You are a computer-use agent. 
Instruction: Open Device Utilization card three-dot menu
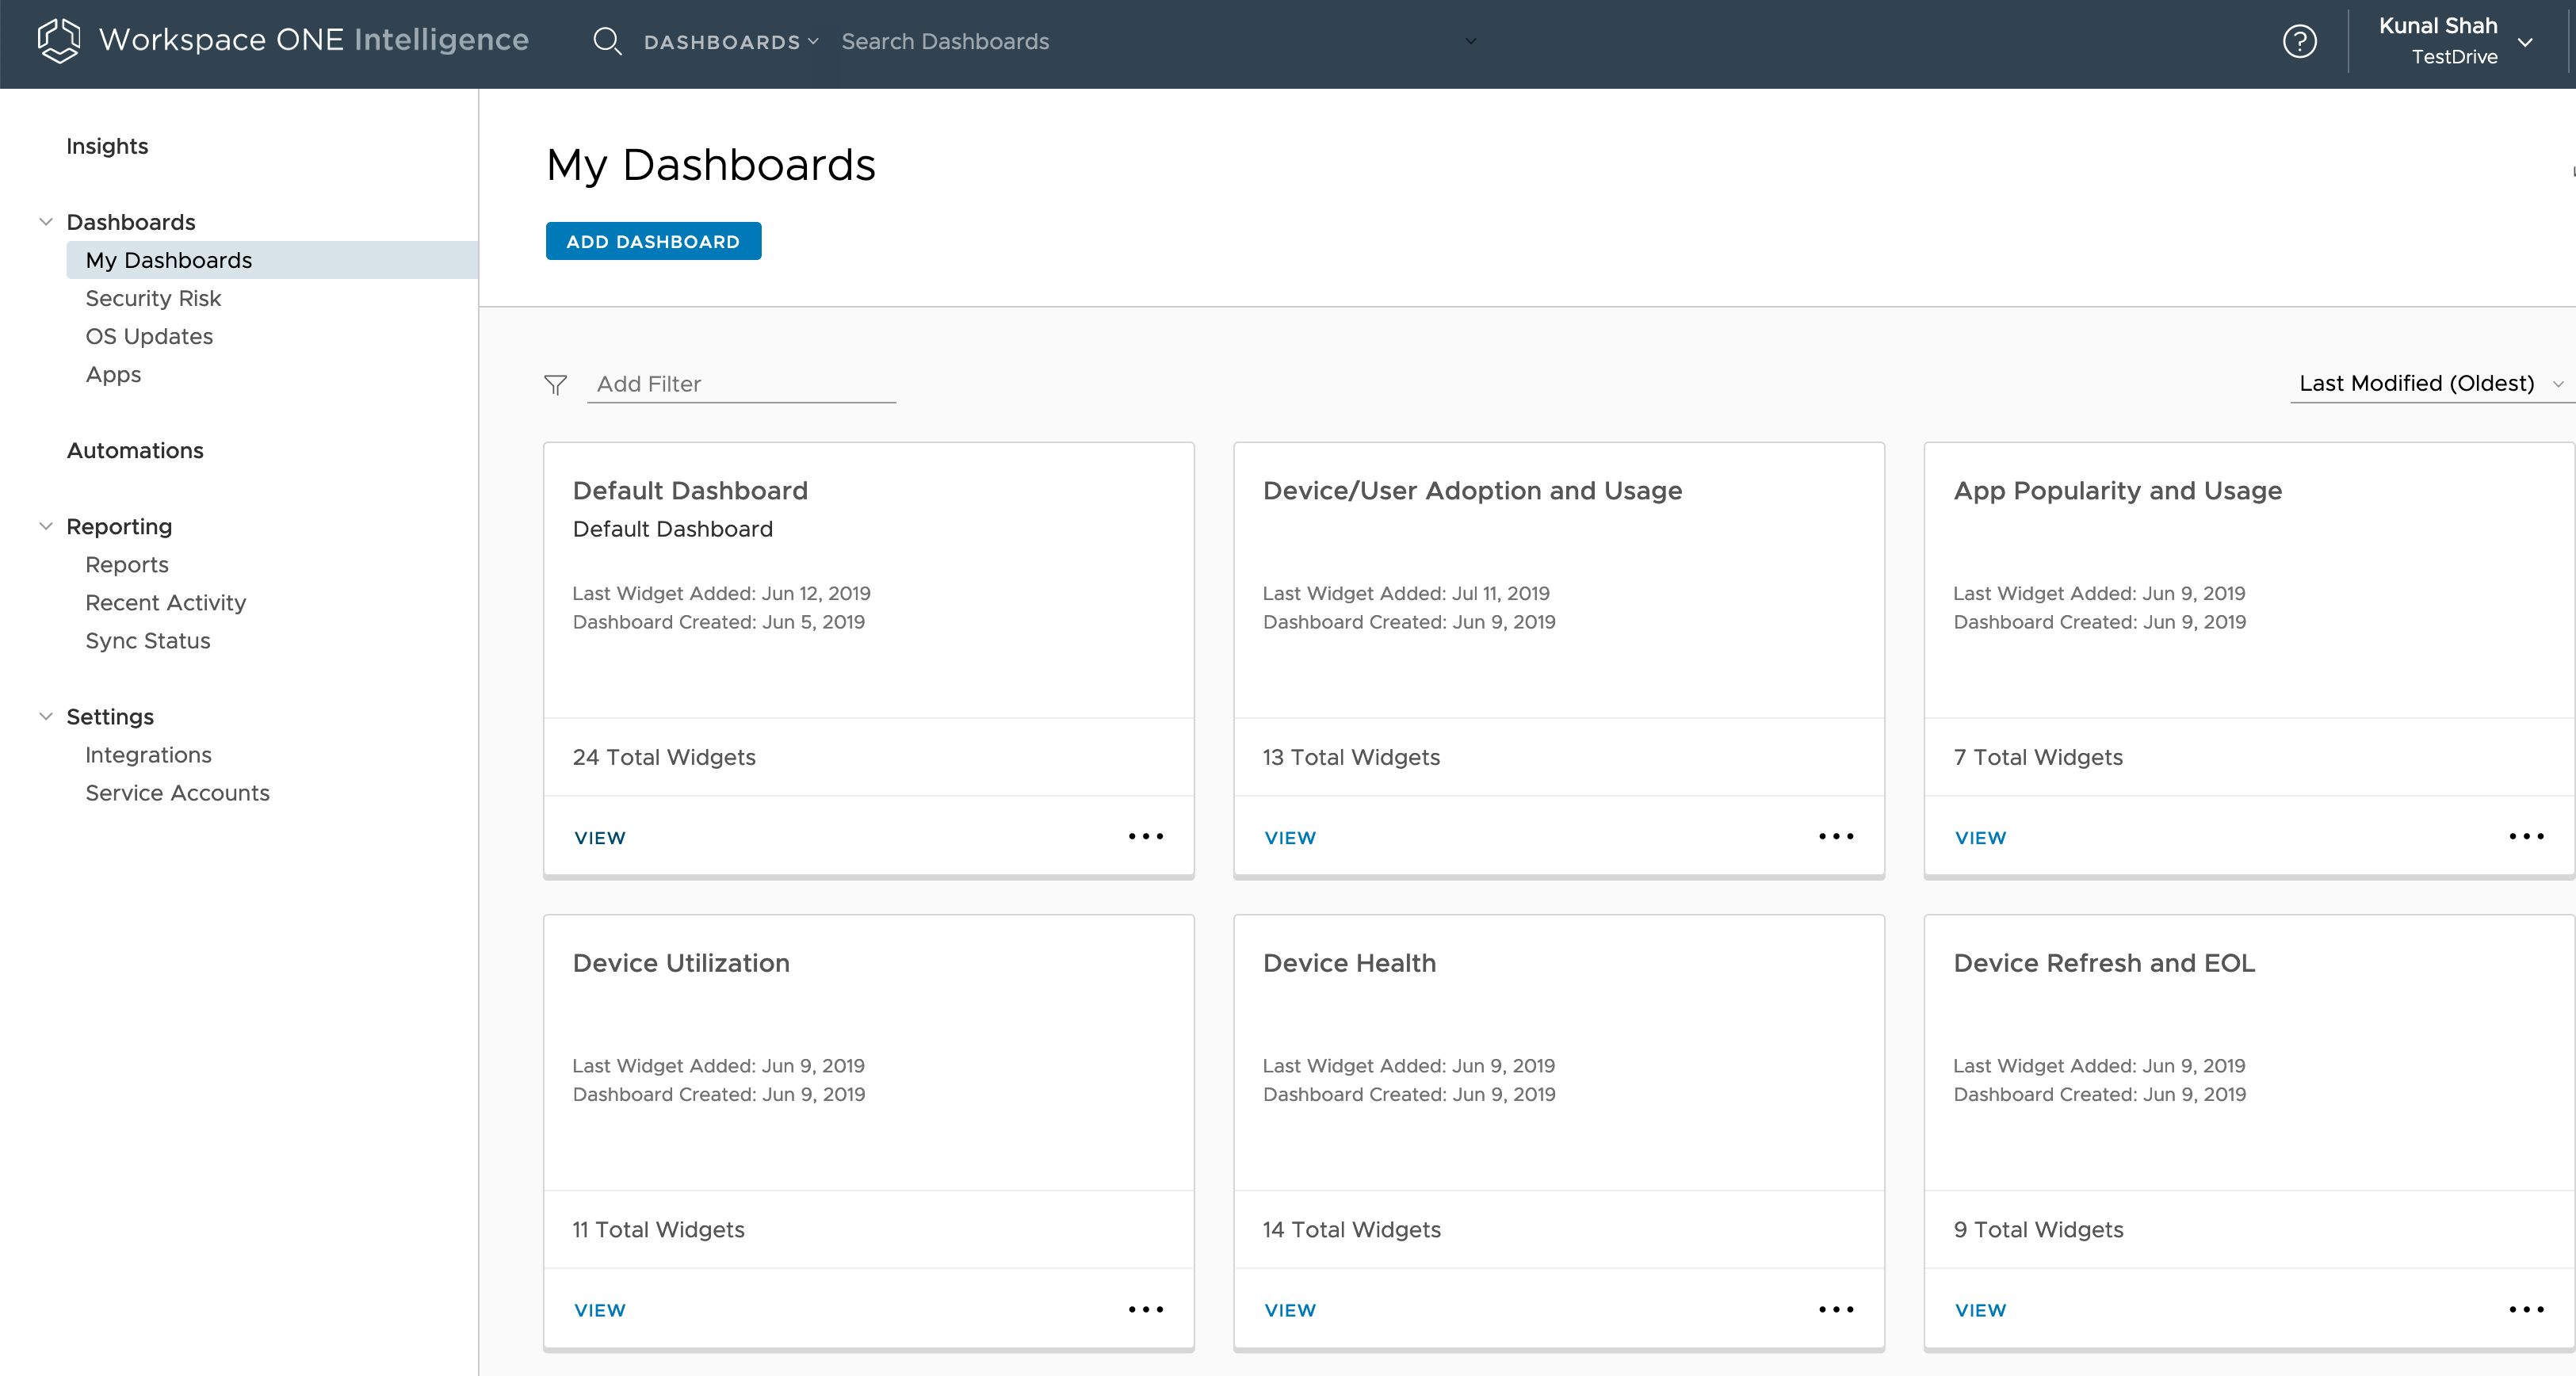click(1145, 1309)
